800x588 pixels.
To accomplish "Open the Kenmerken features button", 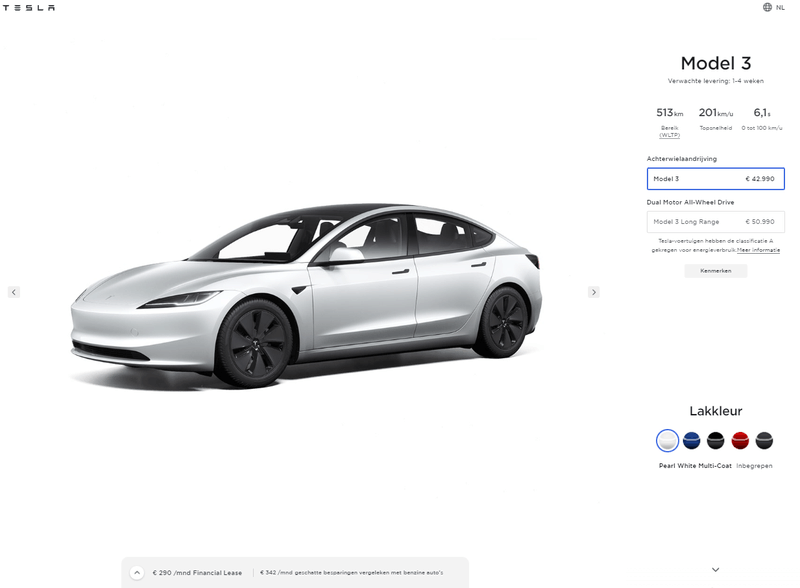I will click(x=715, y=271).
